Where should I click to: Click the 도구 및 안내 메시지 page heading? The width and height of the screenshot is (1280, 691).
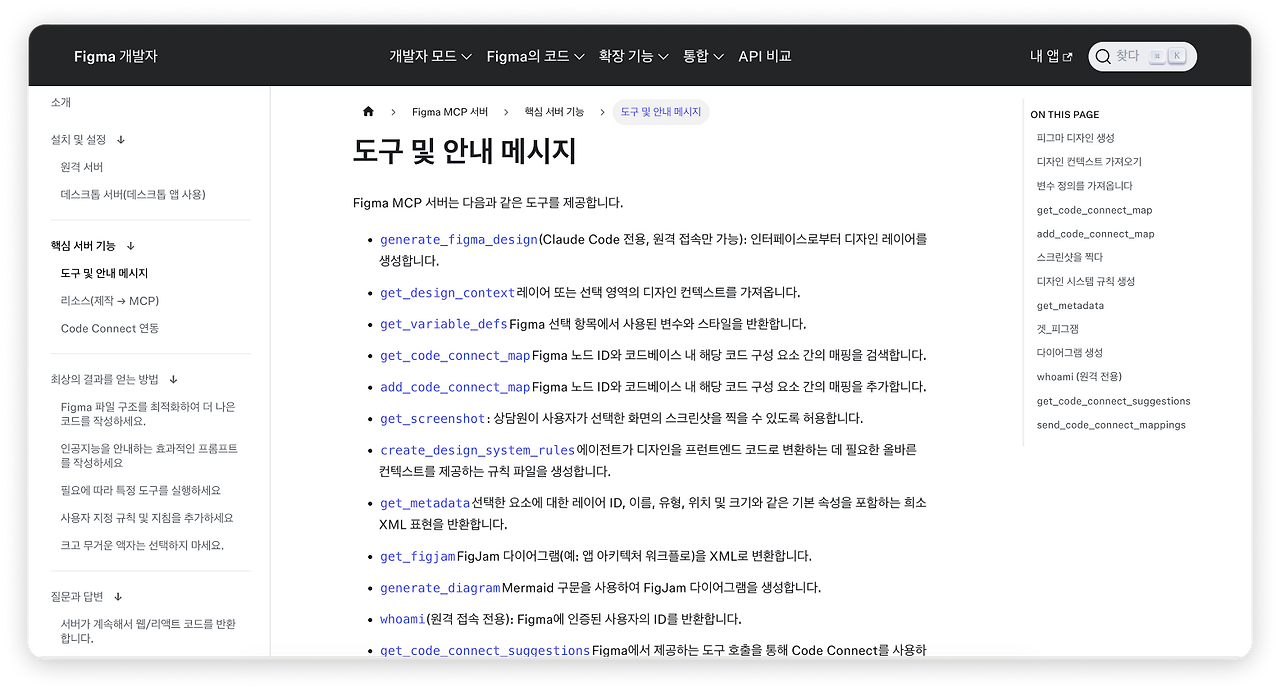pyautogui.click(x=465, y=152)
